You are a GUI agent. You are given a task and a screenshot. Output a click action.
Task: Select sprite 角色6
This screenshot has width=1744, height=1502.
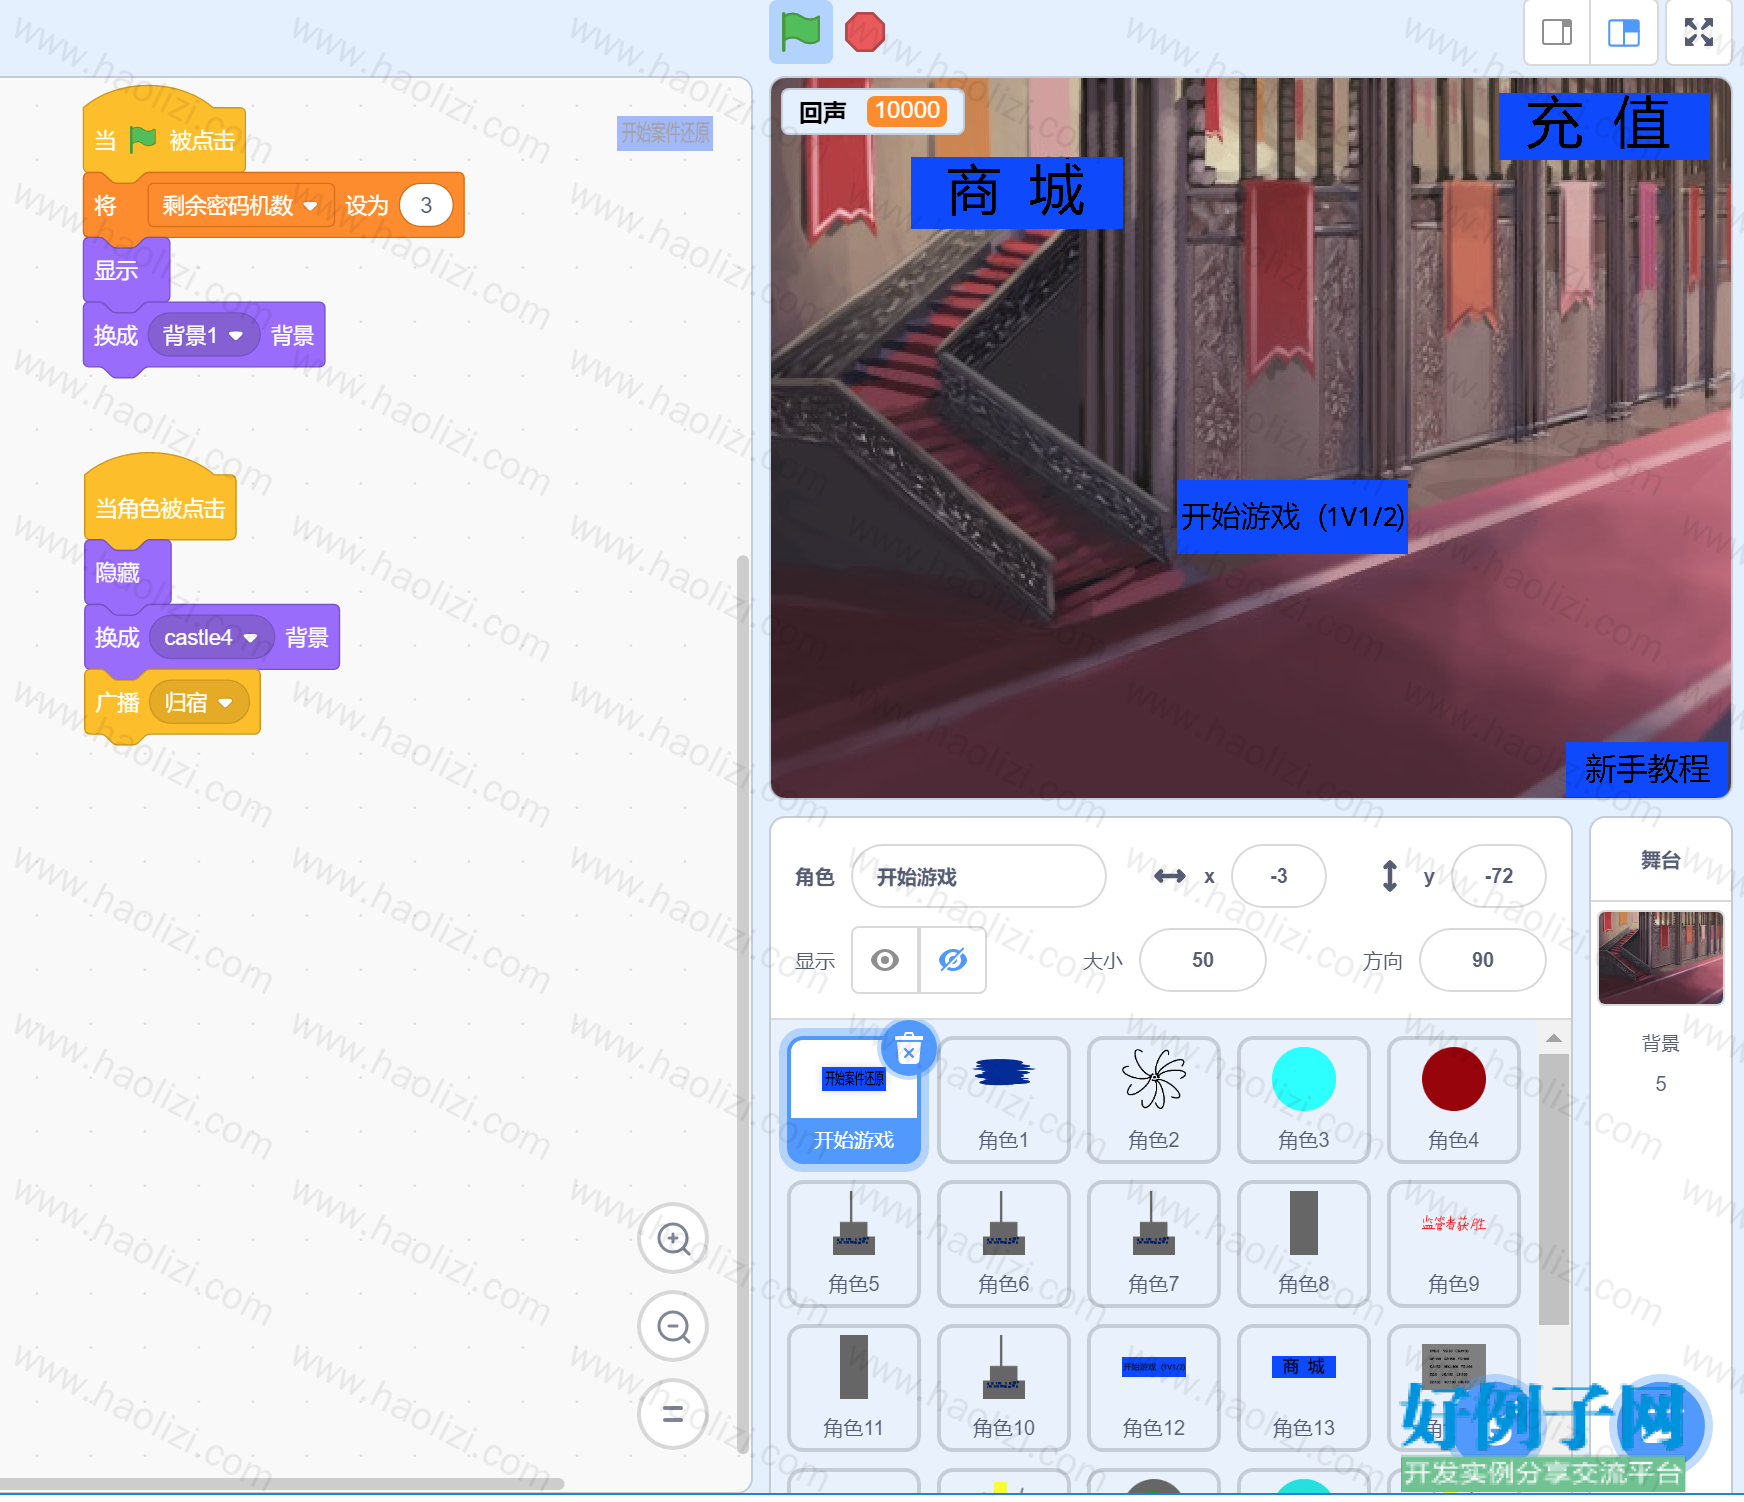1004,1244
